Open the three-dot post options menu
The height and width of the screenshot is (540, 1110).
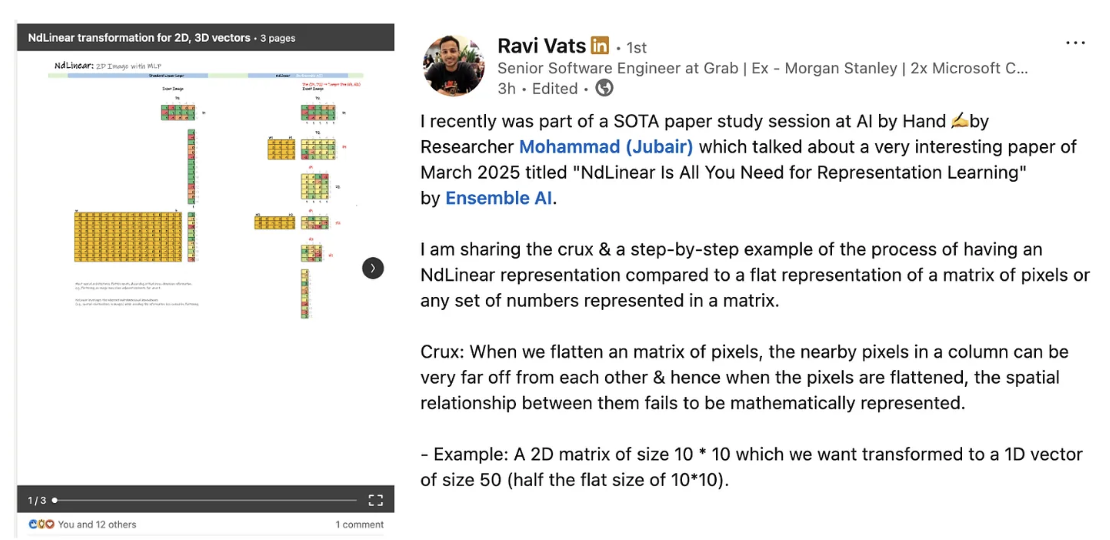click(1075, 42)
